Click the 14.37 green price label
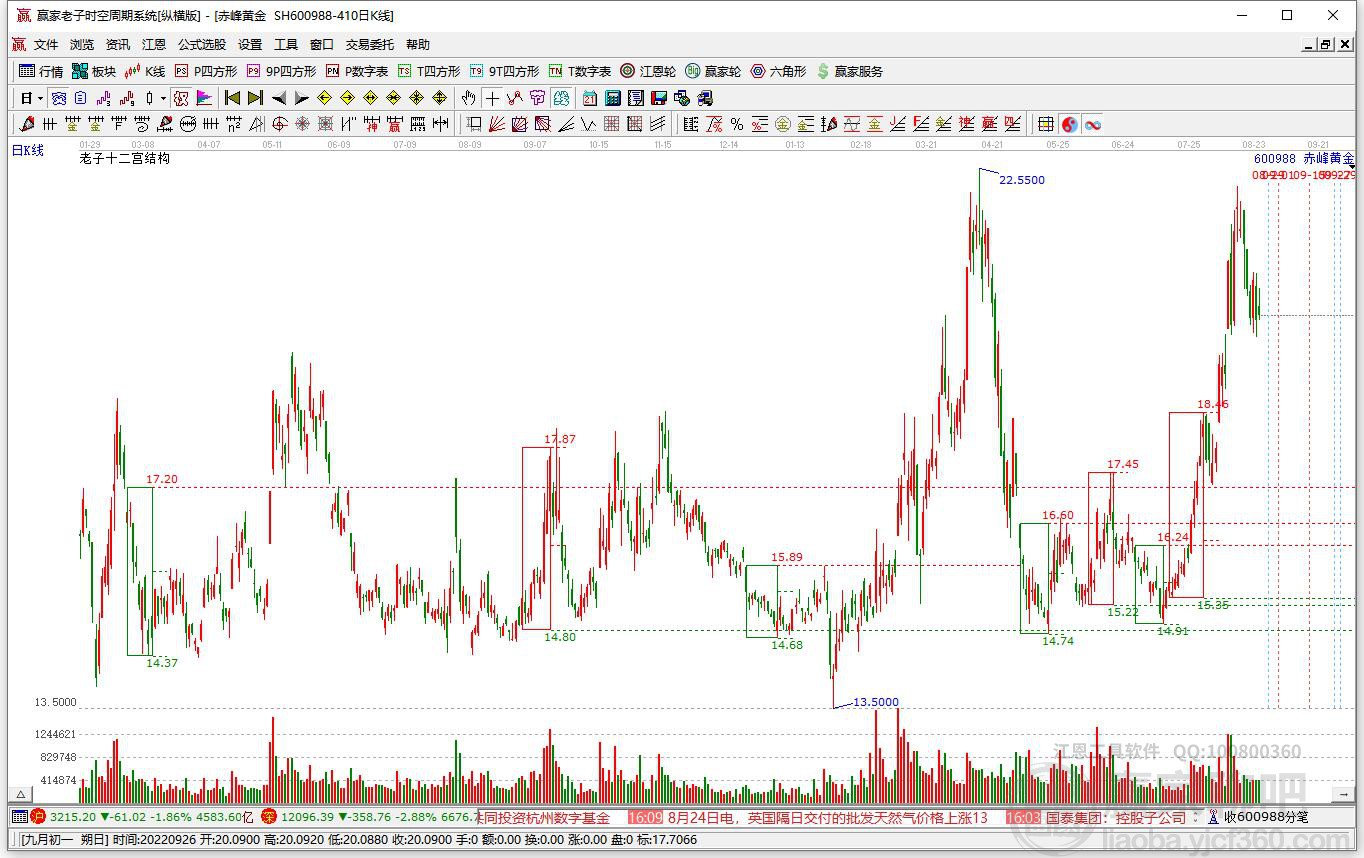Viewport: 1364px width, 858px height. [x=162, y=662]
